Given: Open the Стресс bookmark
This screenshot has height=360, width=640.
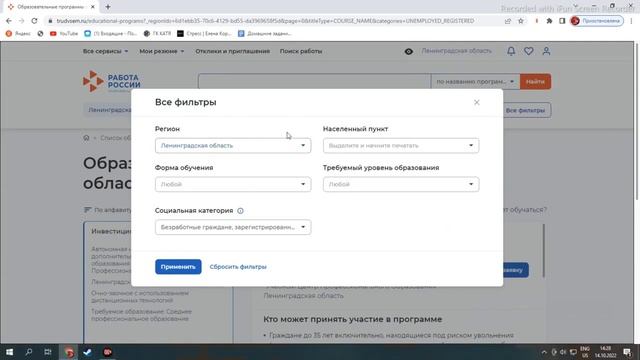Looking at the screenshot, I should 204,34.
